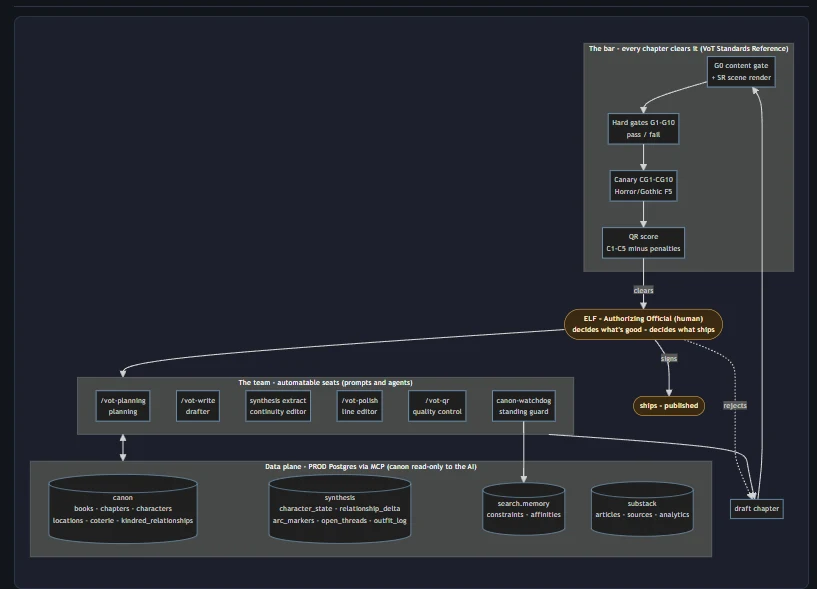Click the 'clears' edge label
Image resolution: width=817 pixels, height=589 pixels.
pos(643,290)
